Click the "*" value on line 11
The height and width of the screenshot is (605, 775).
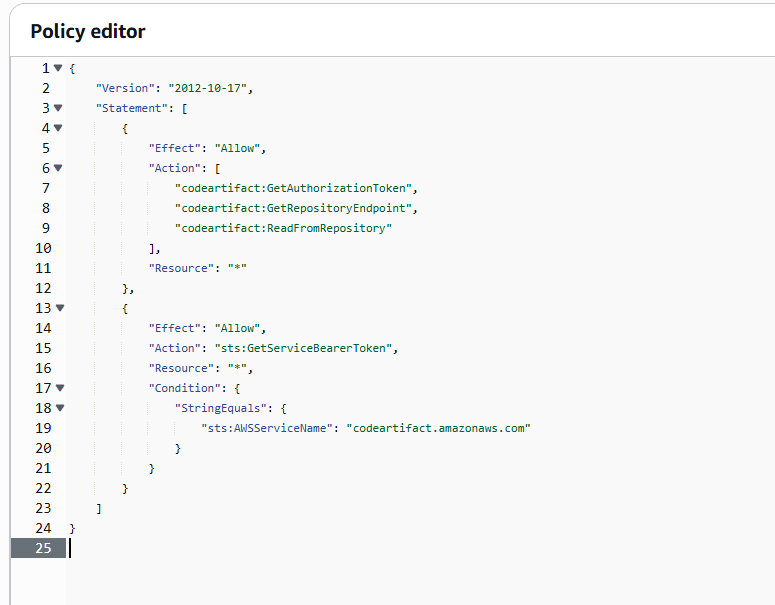coord(237,268)
